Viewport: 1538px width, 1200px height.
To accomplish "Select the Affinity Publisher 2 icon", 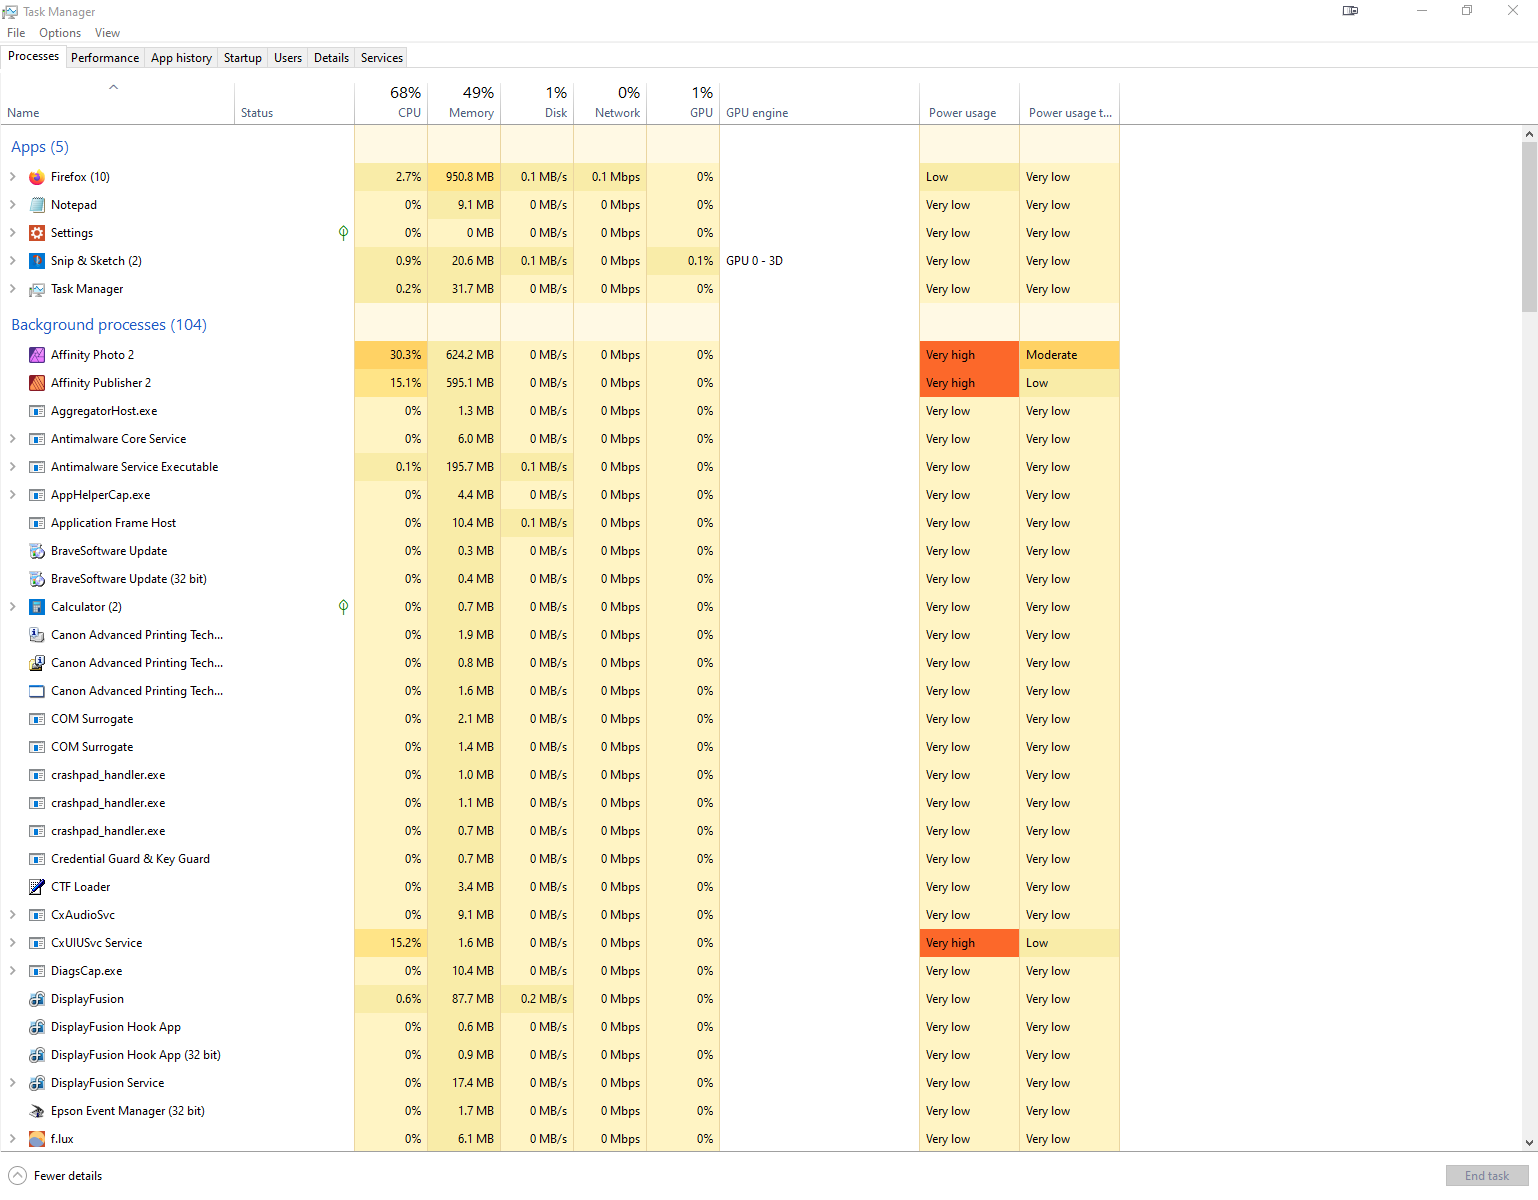I will [x=36, y=382].
